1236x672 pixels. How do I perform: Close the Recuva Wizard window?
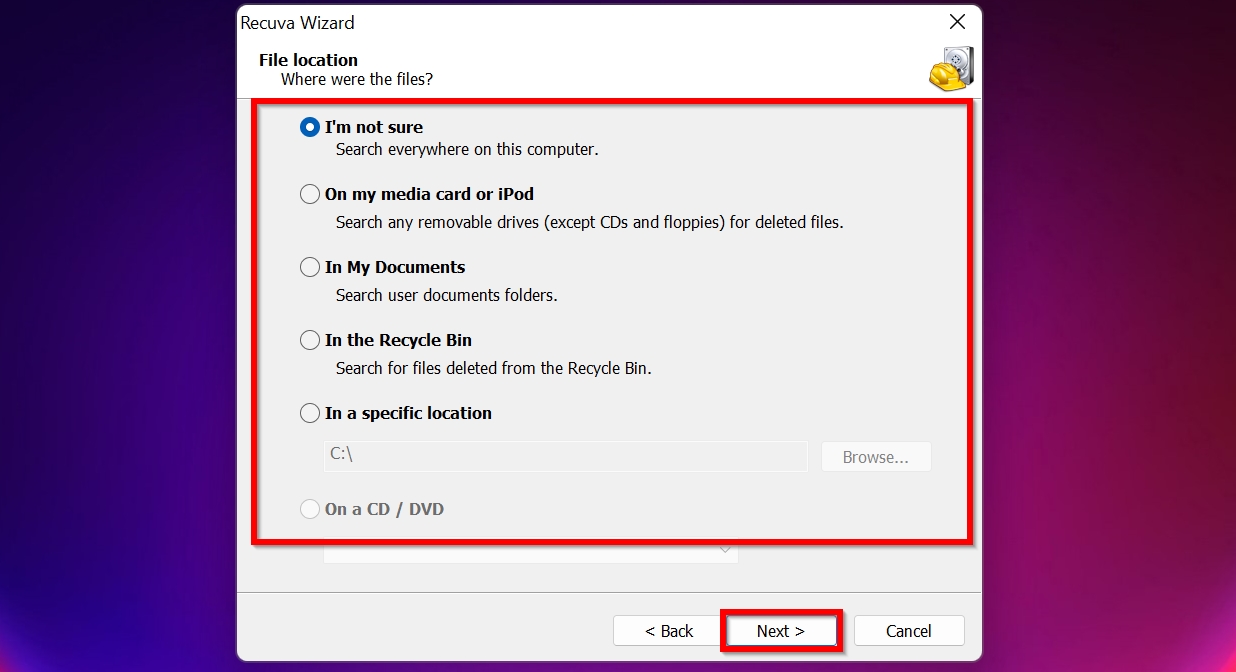(x=957, y=22)
